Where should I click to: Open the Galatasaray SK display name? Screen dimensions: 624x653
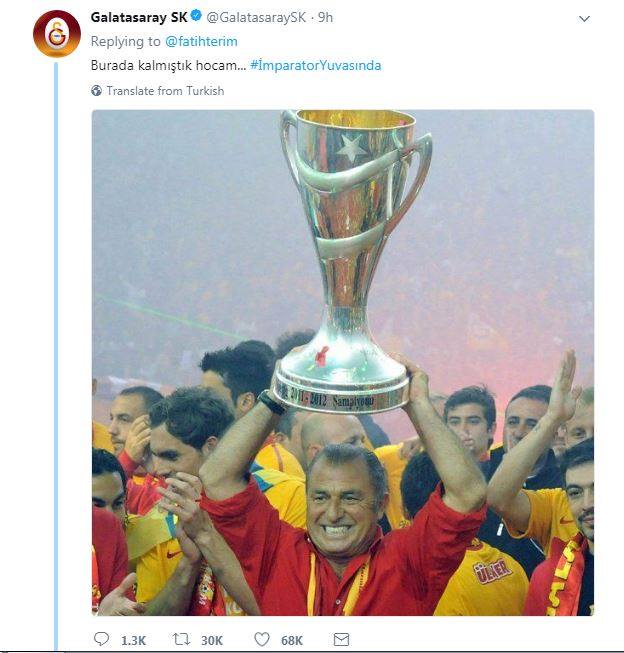(x=139, y=17)
